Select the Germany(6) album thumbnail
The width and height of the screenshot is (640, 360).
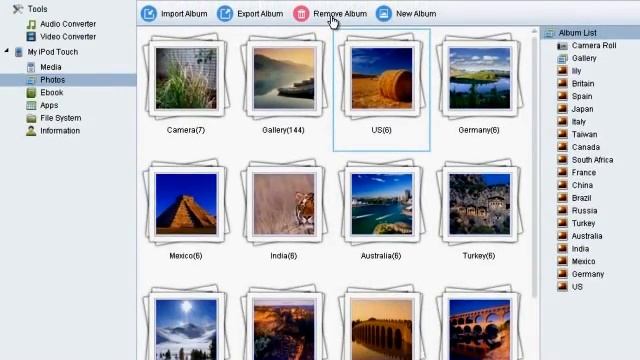pyautogui.click(x=480, y=78)
